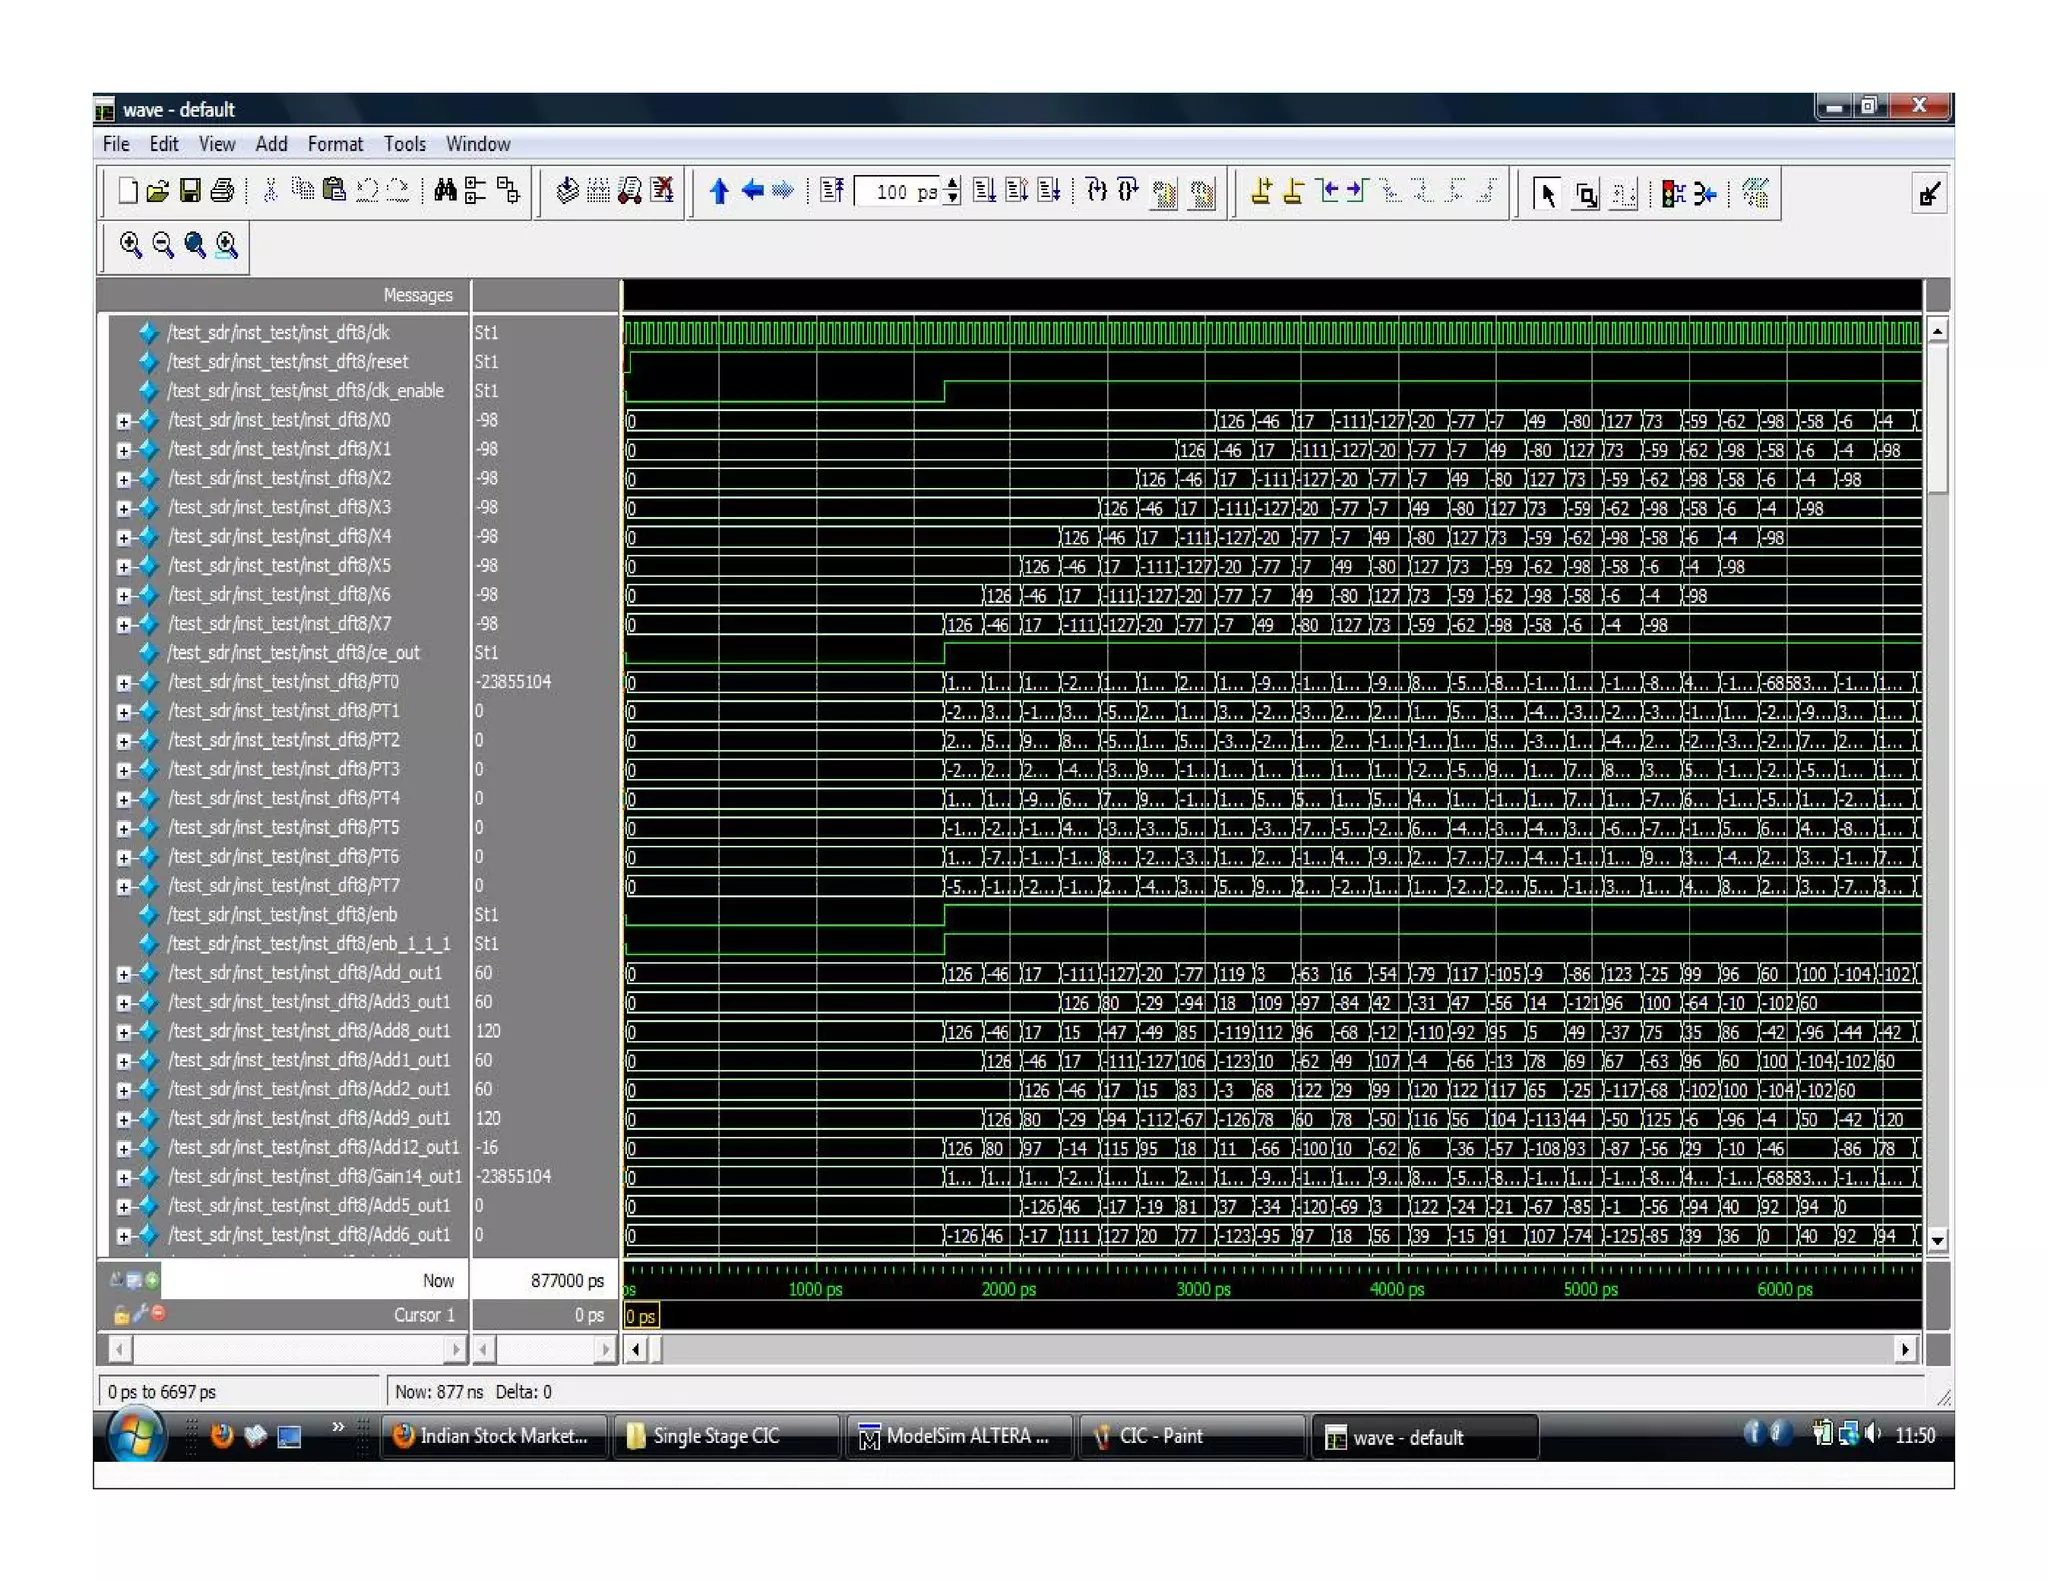Click the Zoom Out magnifier icon
Viewport: 2048px width, 1582px height.
pos(162,245)
